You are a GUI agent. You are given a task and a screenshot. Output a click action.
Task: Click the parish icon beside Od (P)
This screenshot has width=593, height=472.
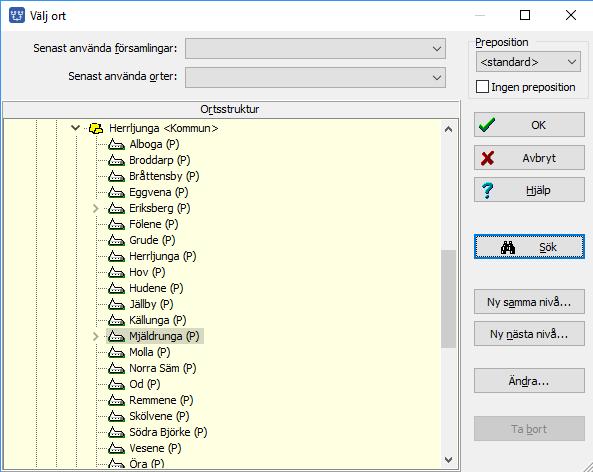[x=116, y=384]
